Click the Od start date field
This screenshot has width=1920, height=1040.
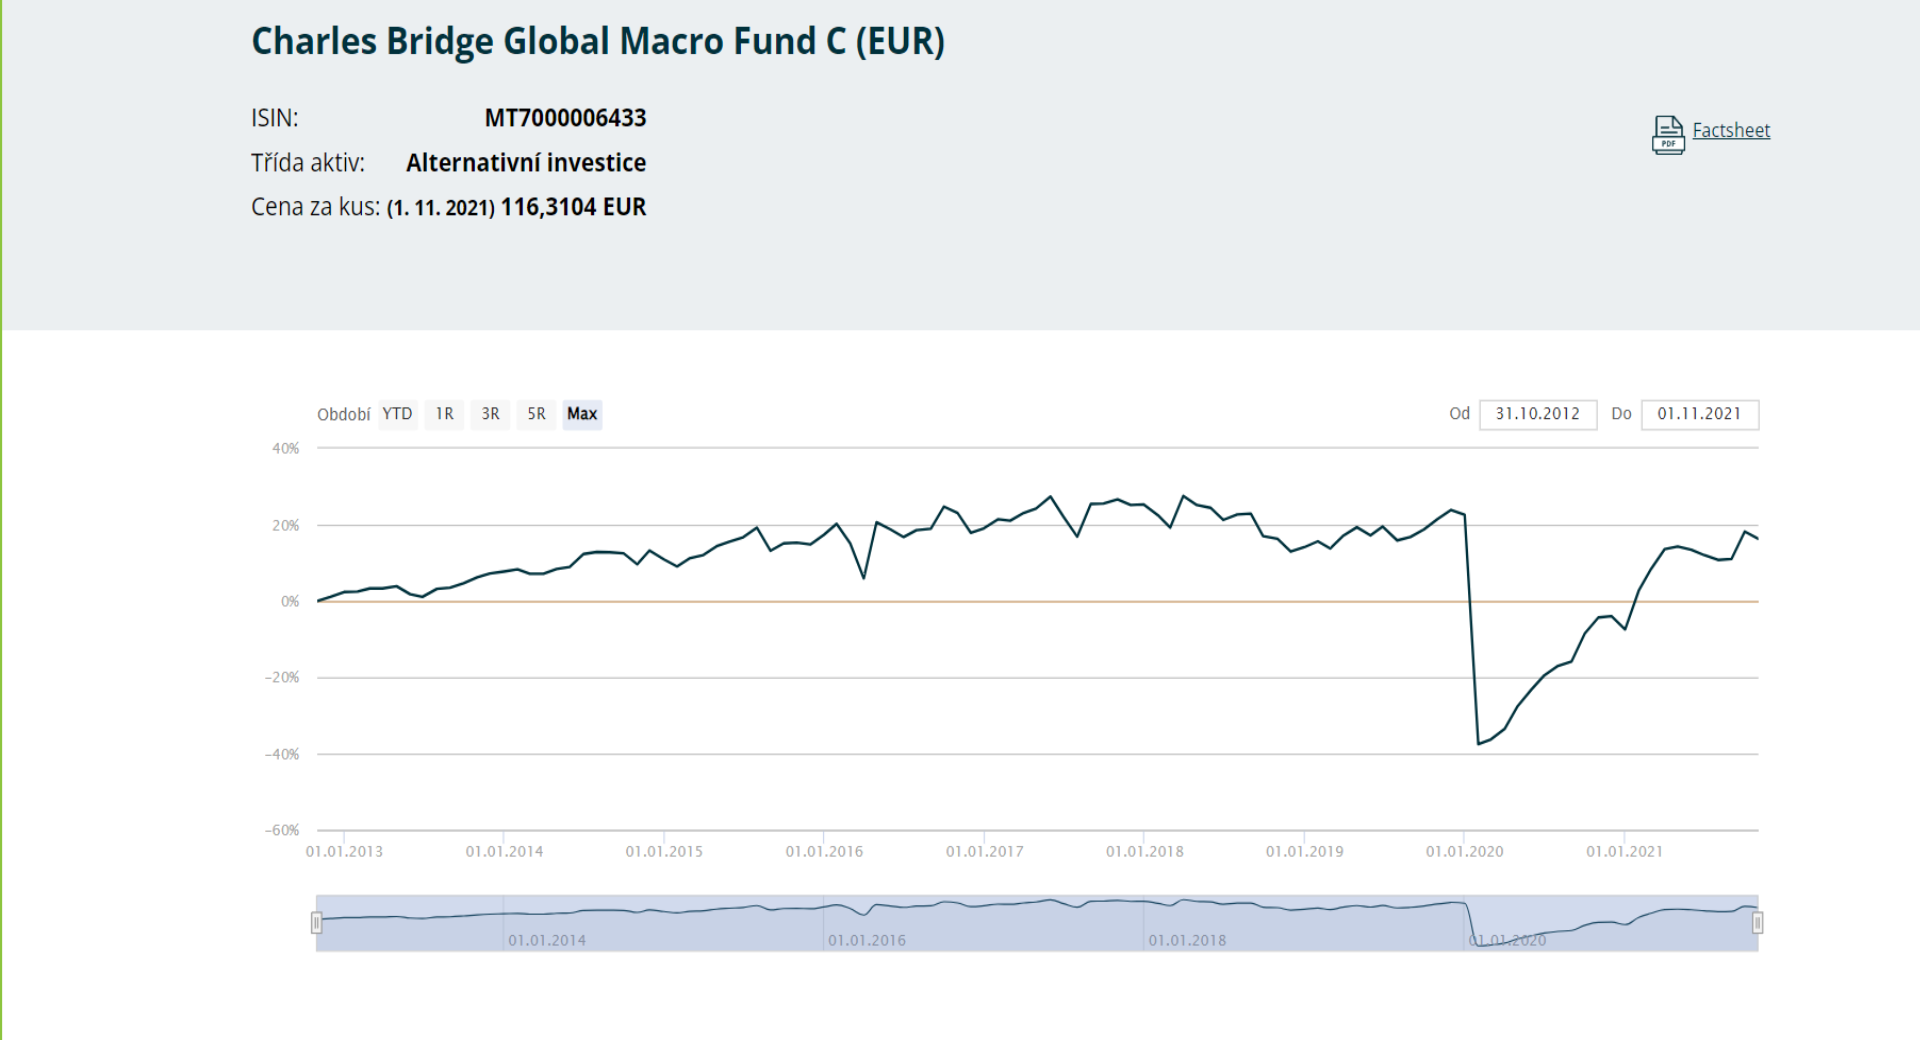coord(1537,414)
